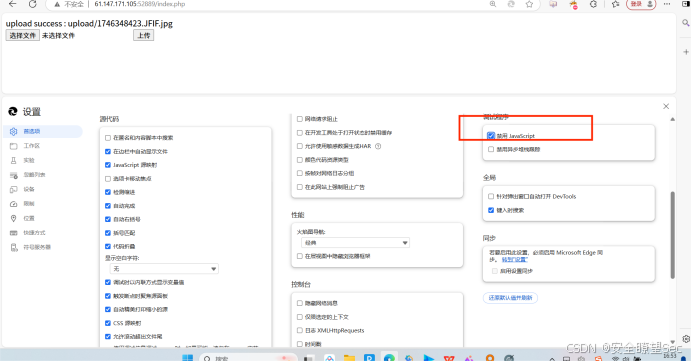The height and width of the screenshot is (362, 691).
Task: Select 首选项 in the settings sidebar
Action: tap(43, 131)
